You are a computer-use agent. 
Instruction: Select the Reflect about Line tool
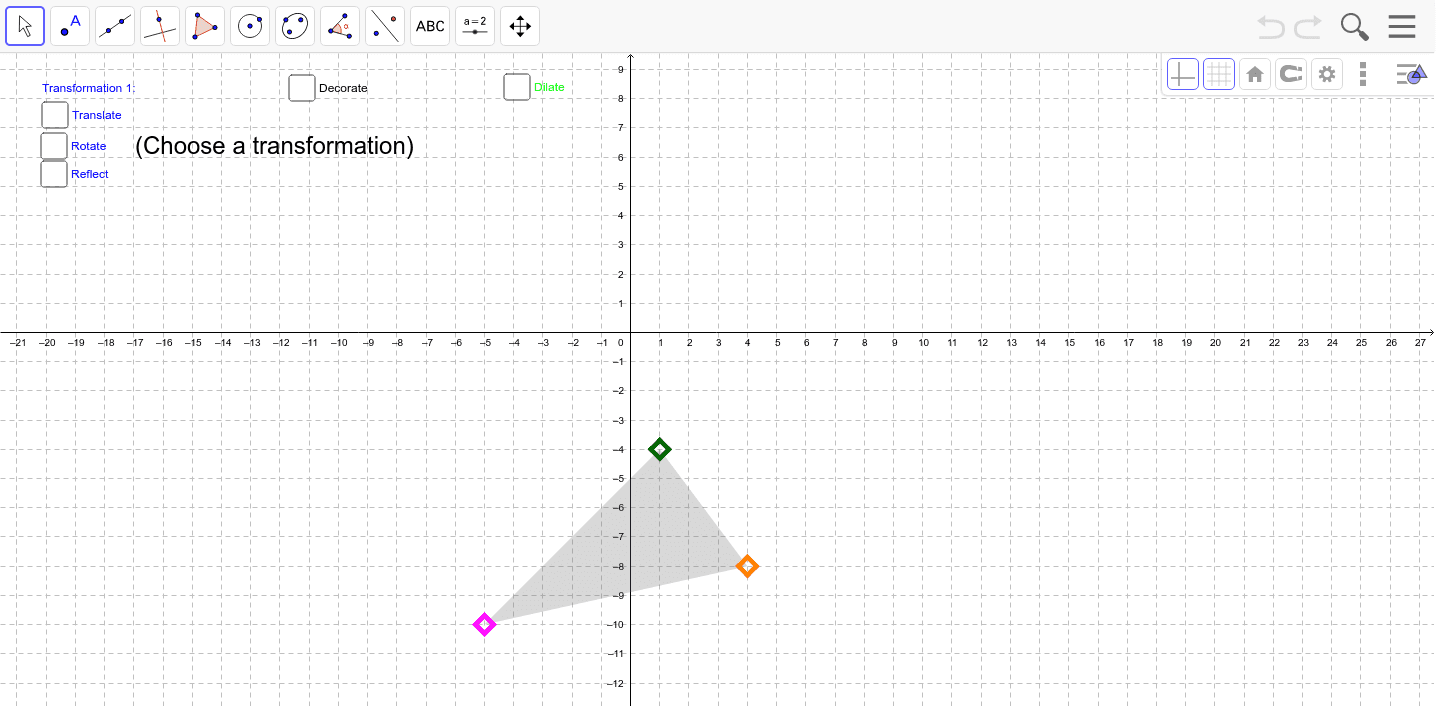[x=385, y=26]
